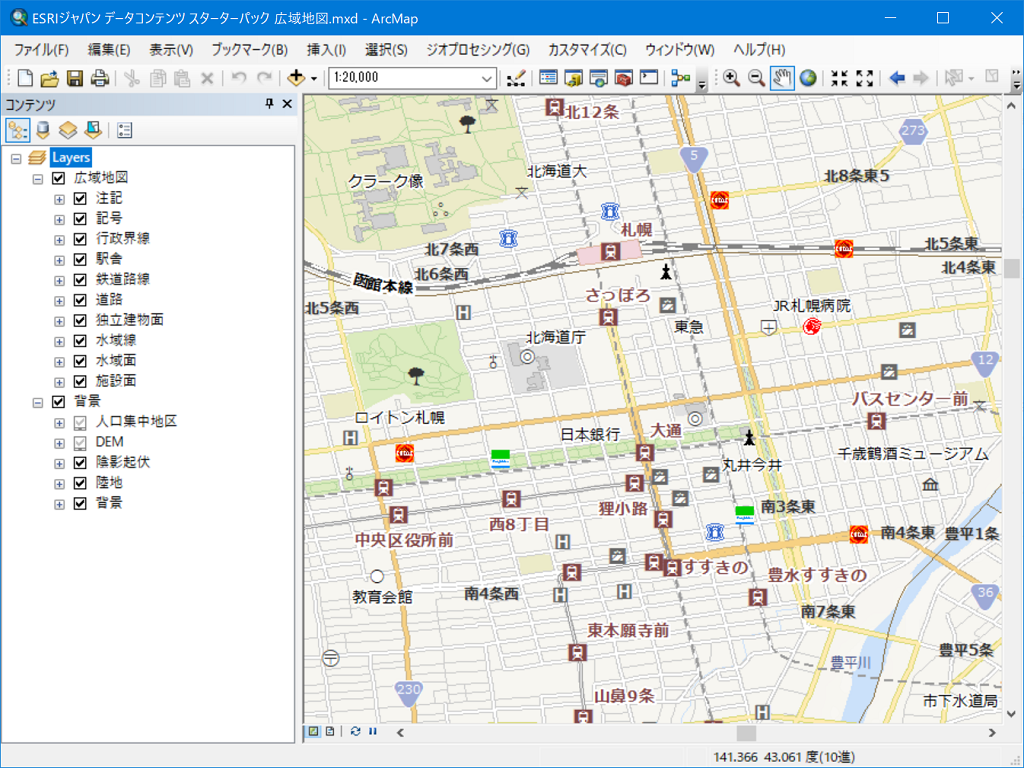Expand the 水域線 layer
Screen dimensions: 1024x768
(59, 342)
